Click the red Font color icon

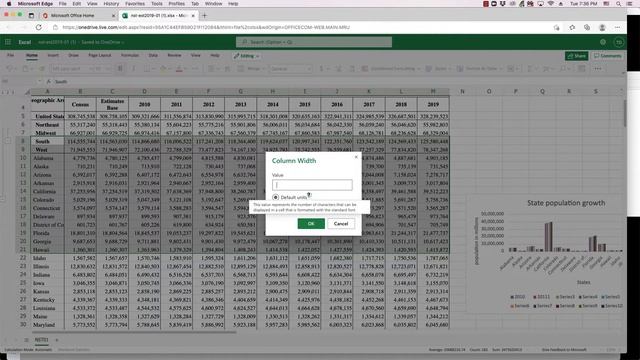point(179,69)
